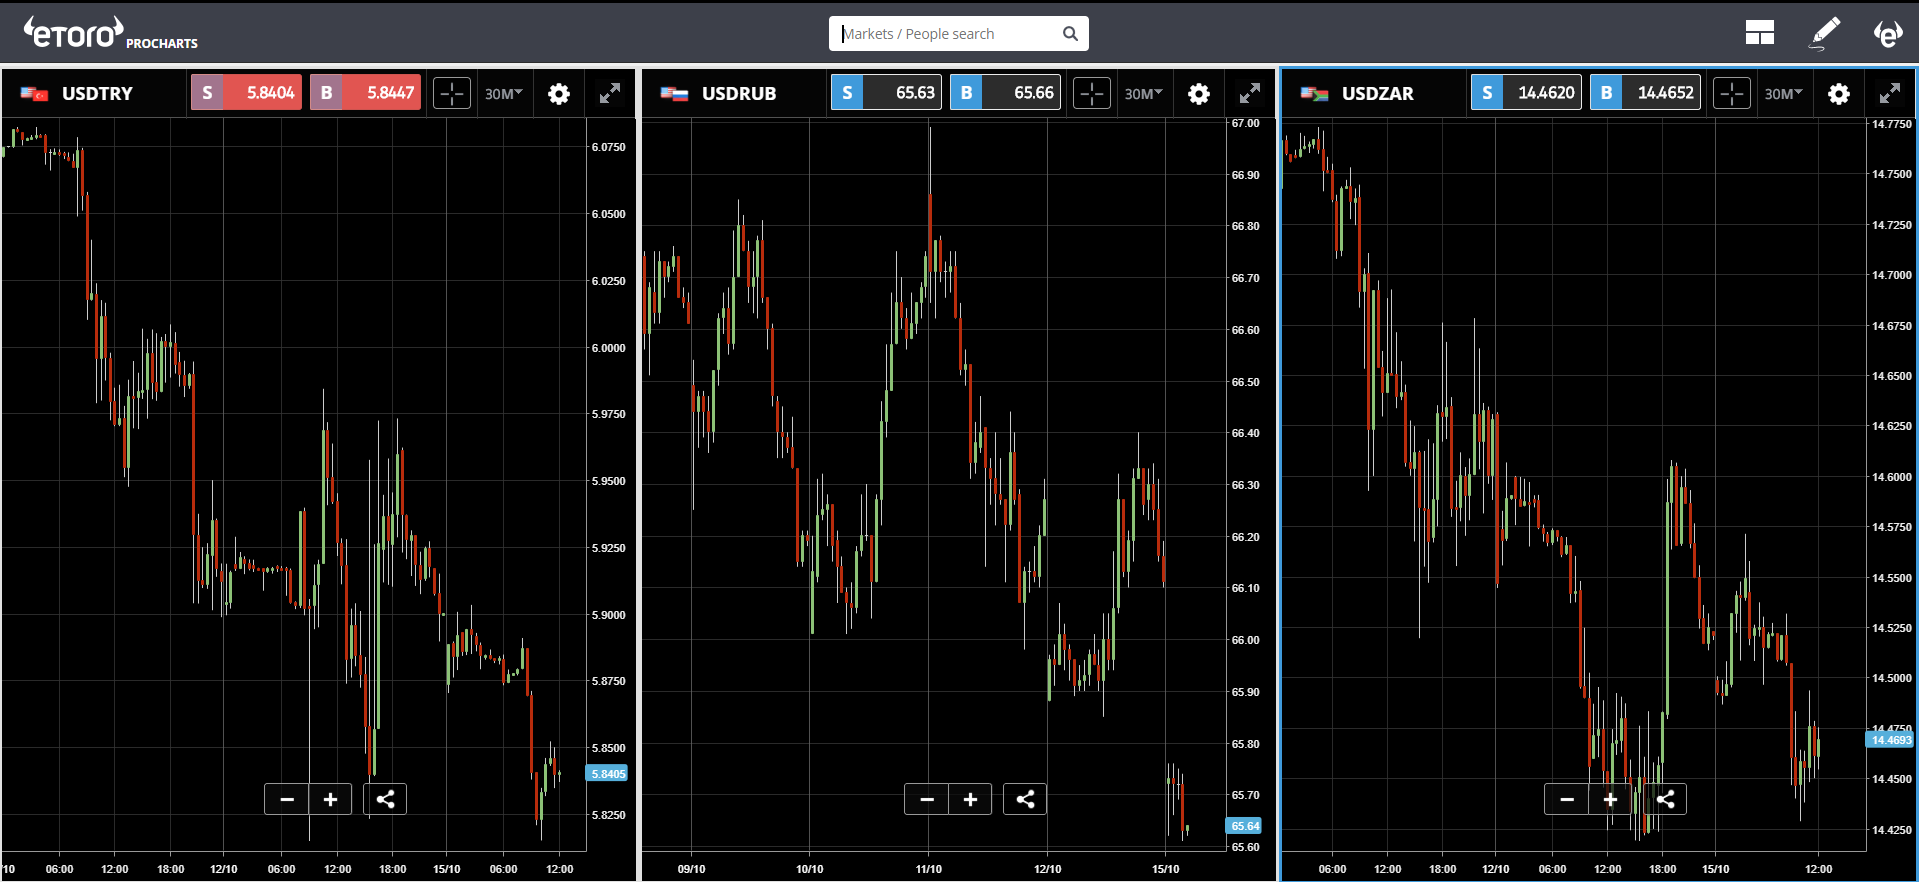Zoom in the USDTRY chart
This screenshot has width=1919, height=882.
[x=331, y=799]
